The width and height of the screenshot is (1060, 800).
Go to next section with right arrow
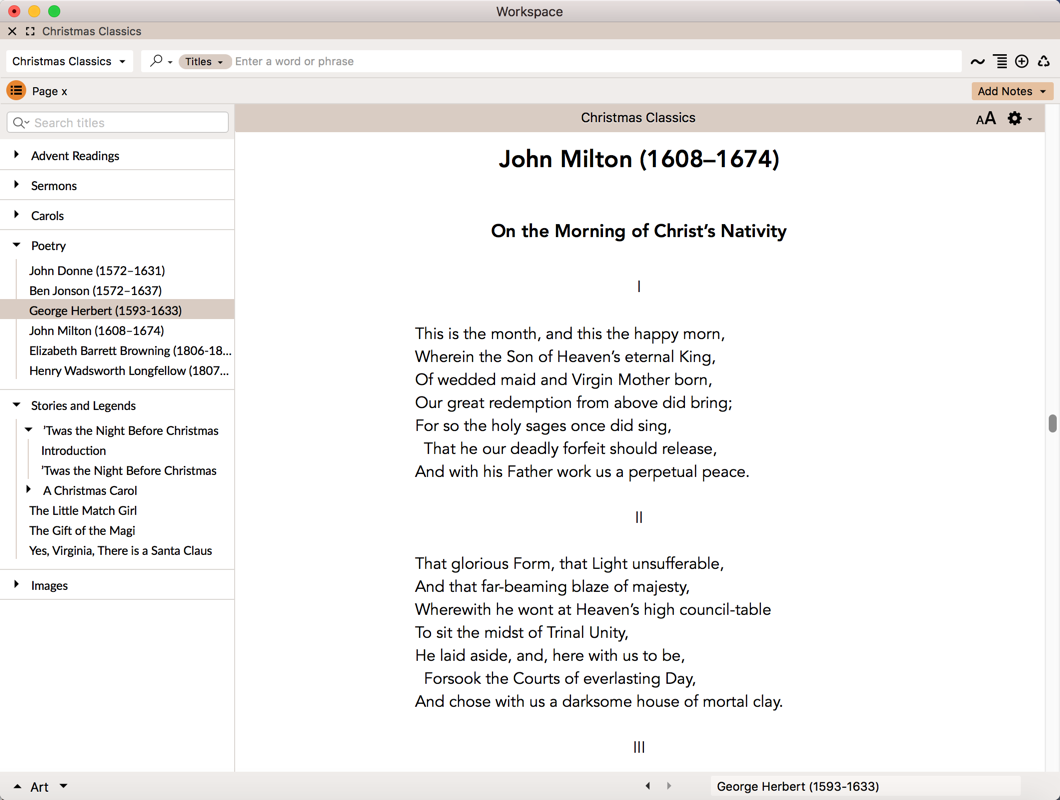point(669,786)
